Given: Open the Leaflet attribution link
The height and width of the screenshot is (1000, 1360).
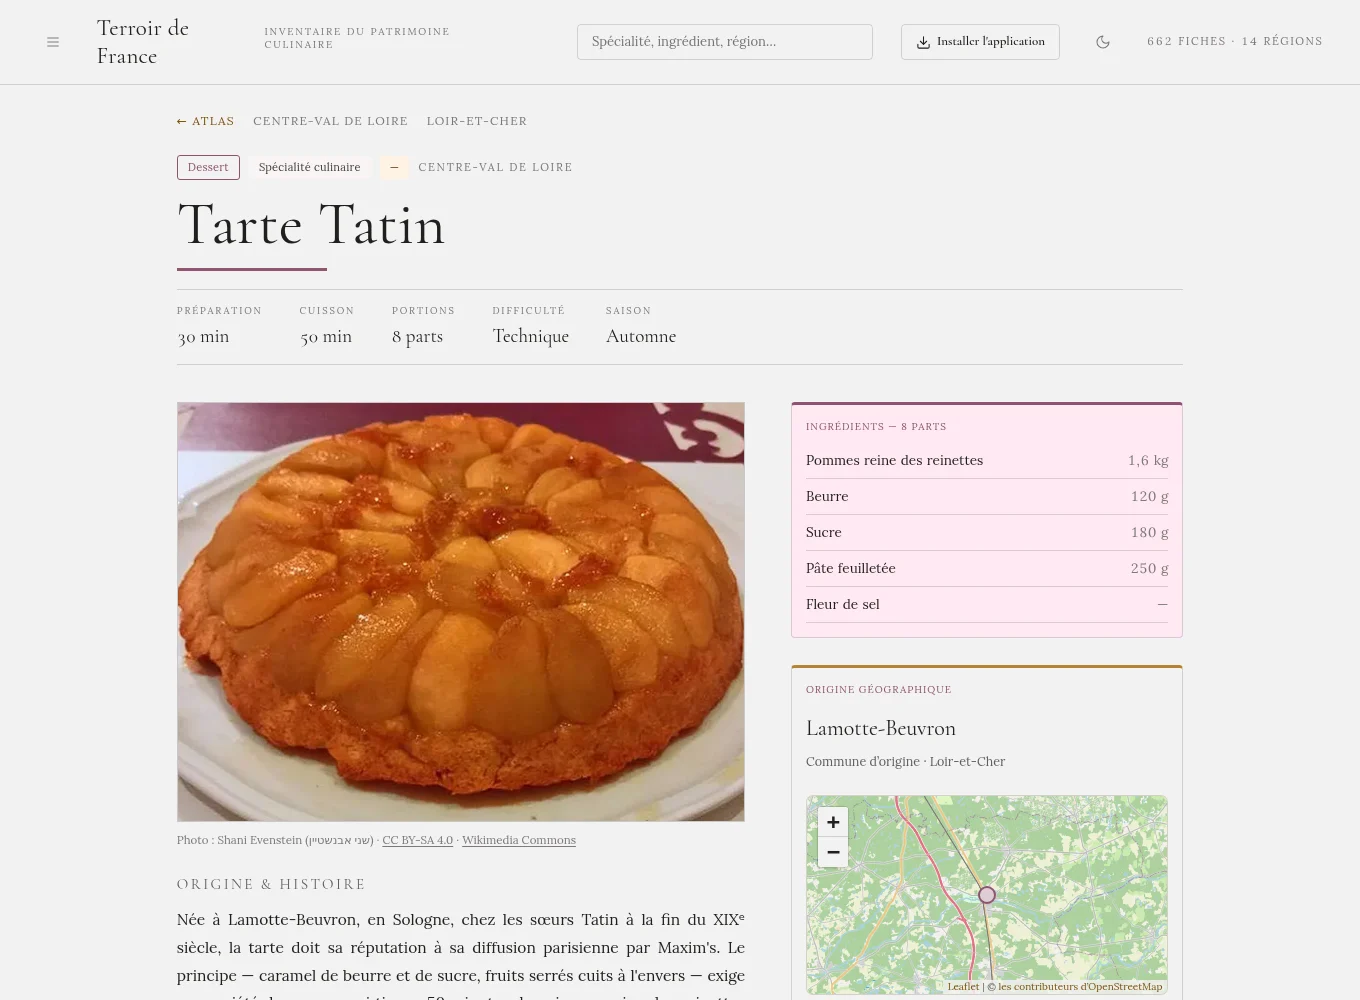Looking at the screenshot, I should coord(963,987).
